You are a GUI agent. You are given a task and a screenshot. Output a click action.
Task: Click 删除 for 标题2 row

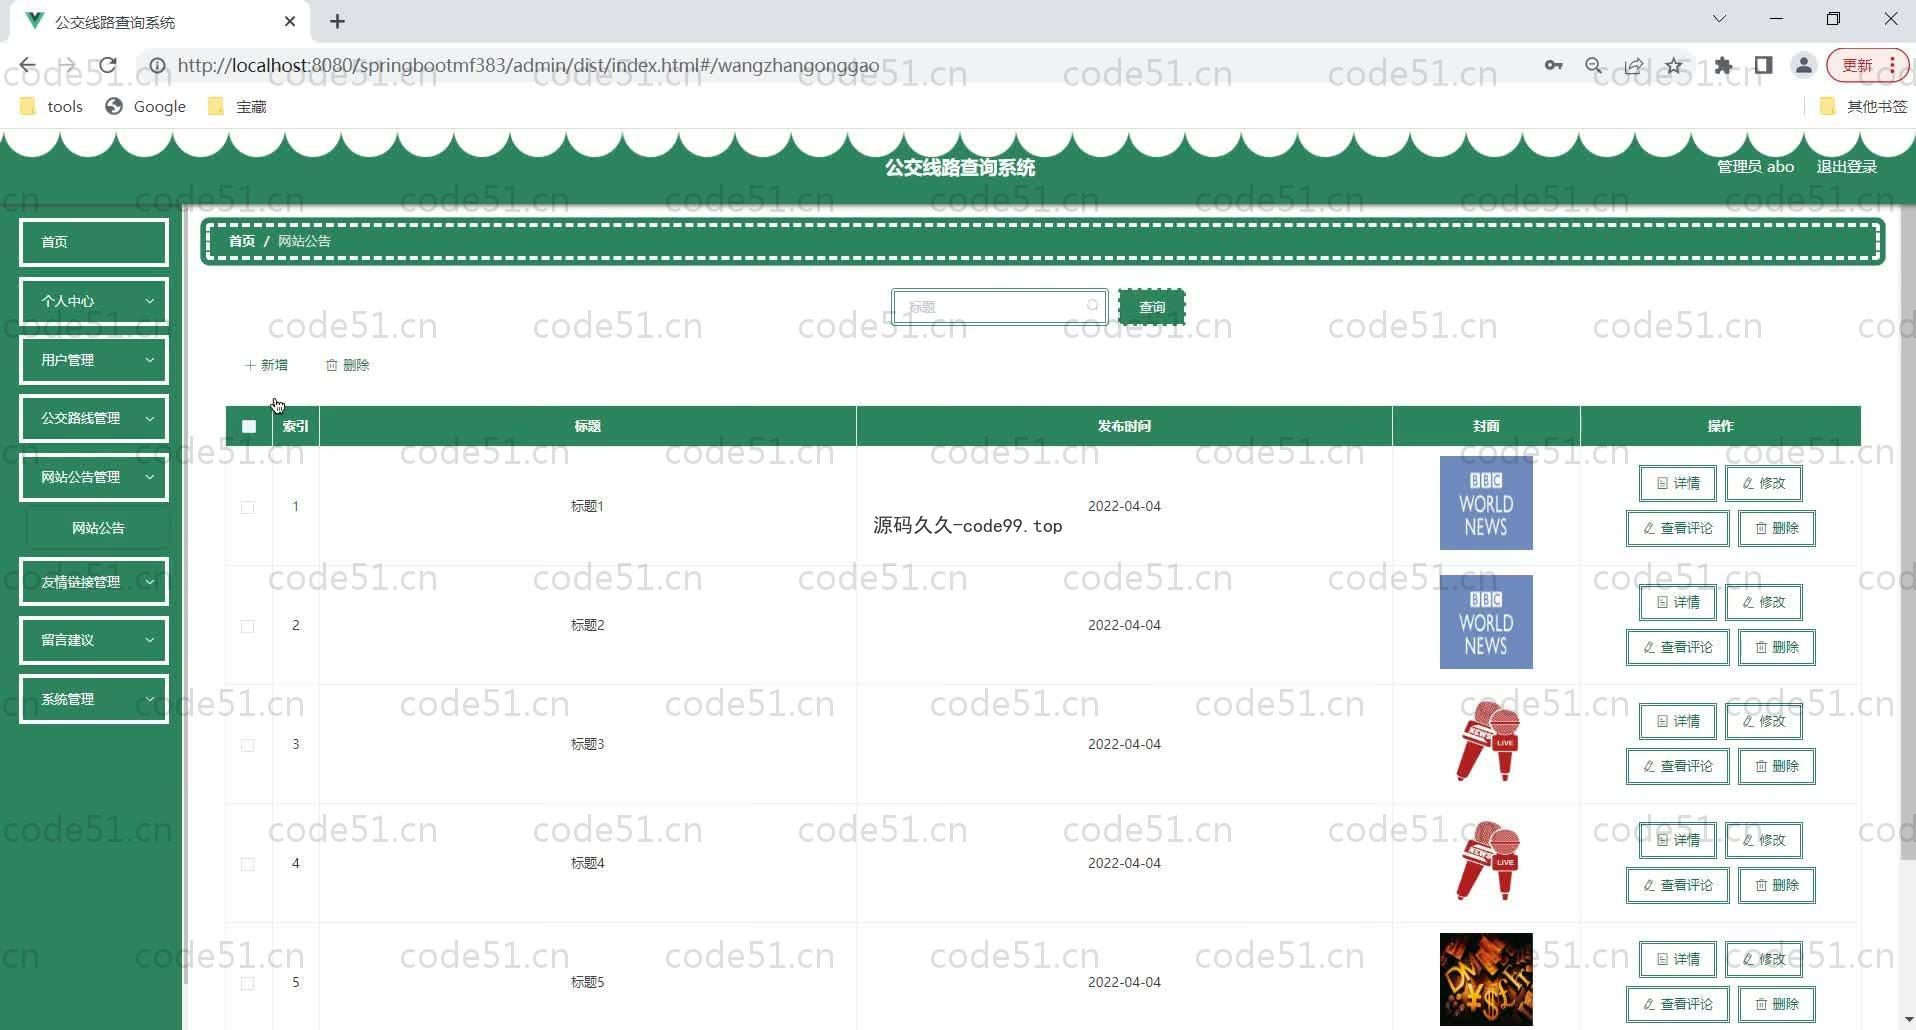pos(1777,647)
